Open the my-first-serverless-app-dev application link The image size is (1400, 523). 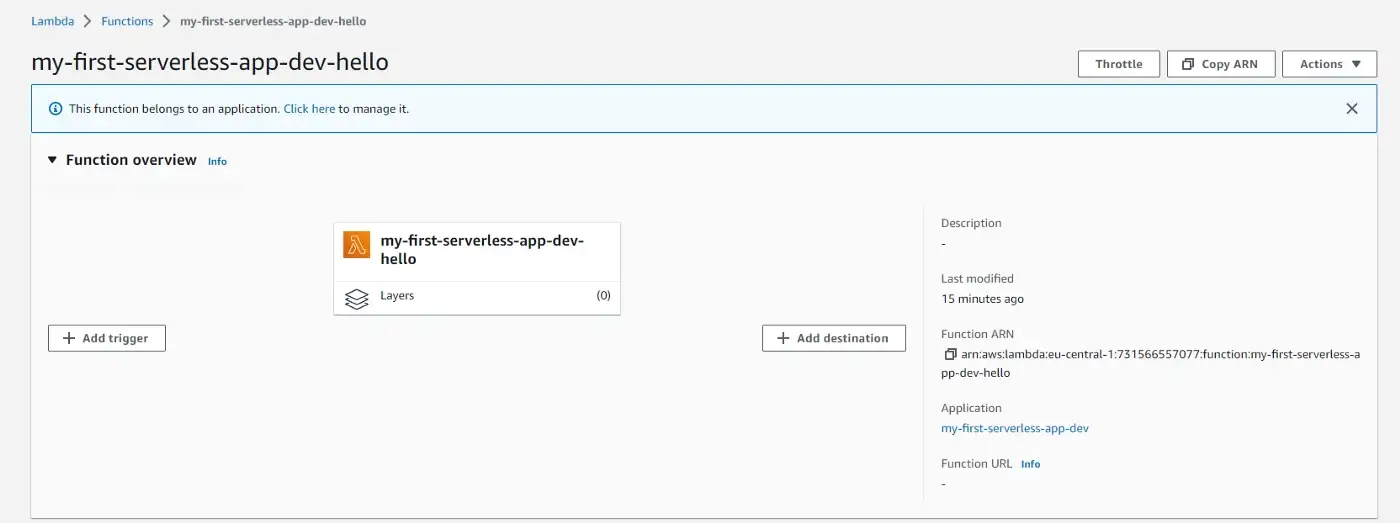[x=1014, y=428]
